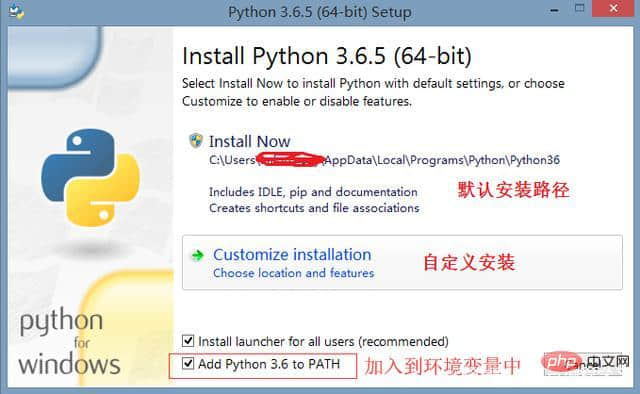Minimize the Python Setup window

554,10
